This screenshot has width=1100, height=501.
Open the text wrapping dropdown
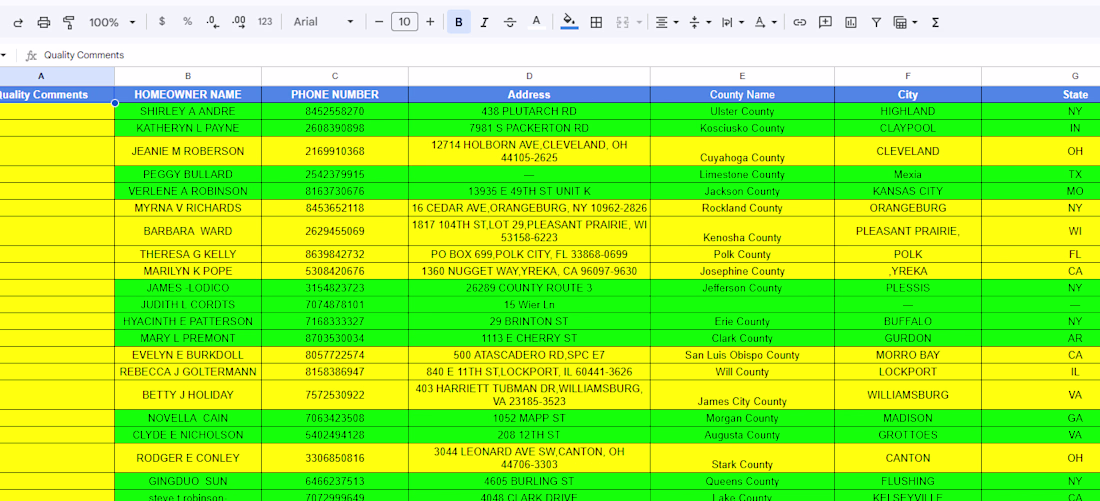tap(732, 22)
